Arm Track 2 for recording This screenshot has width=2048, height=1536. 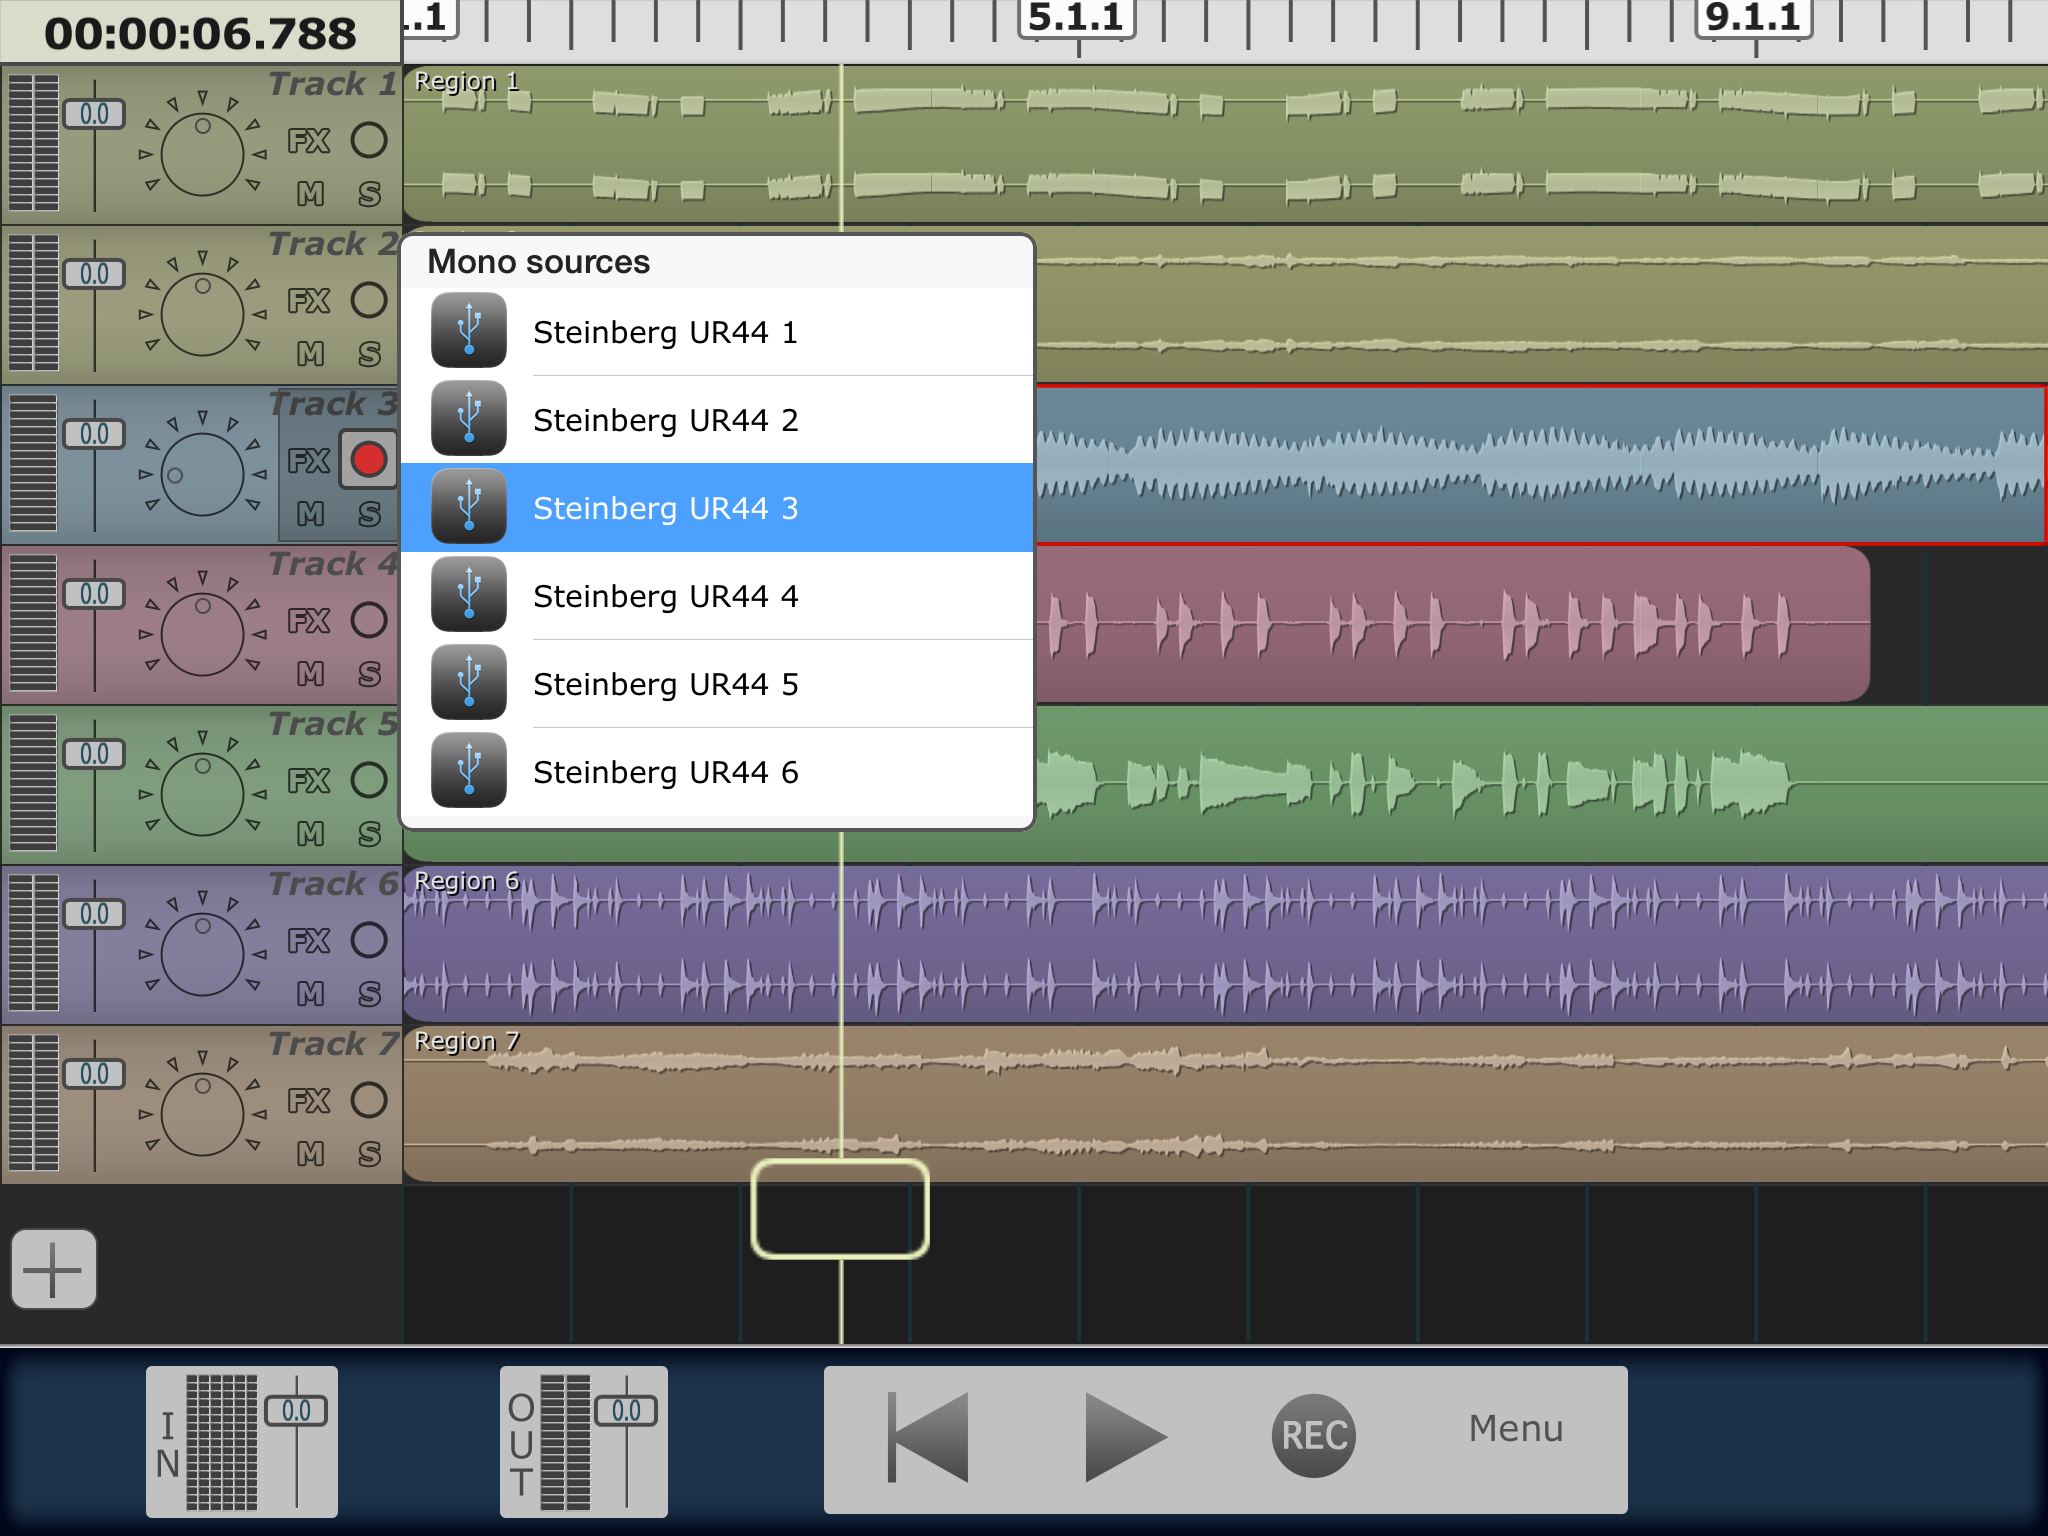pyautogui.click(x=369, y=300)
